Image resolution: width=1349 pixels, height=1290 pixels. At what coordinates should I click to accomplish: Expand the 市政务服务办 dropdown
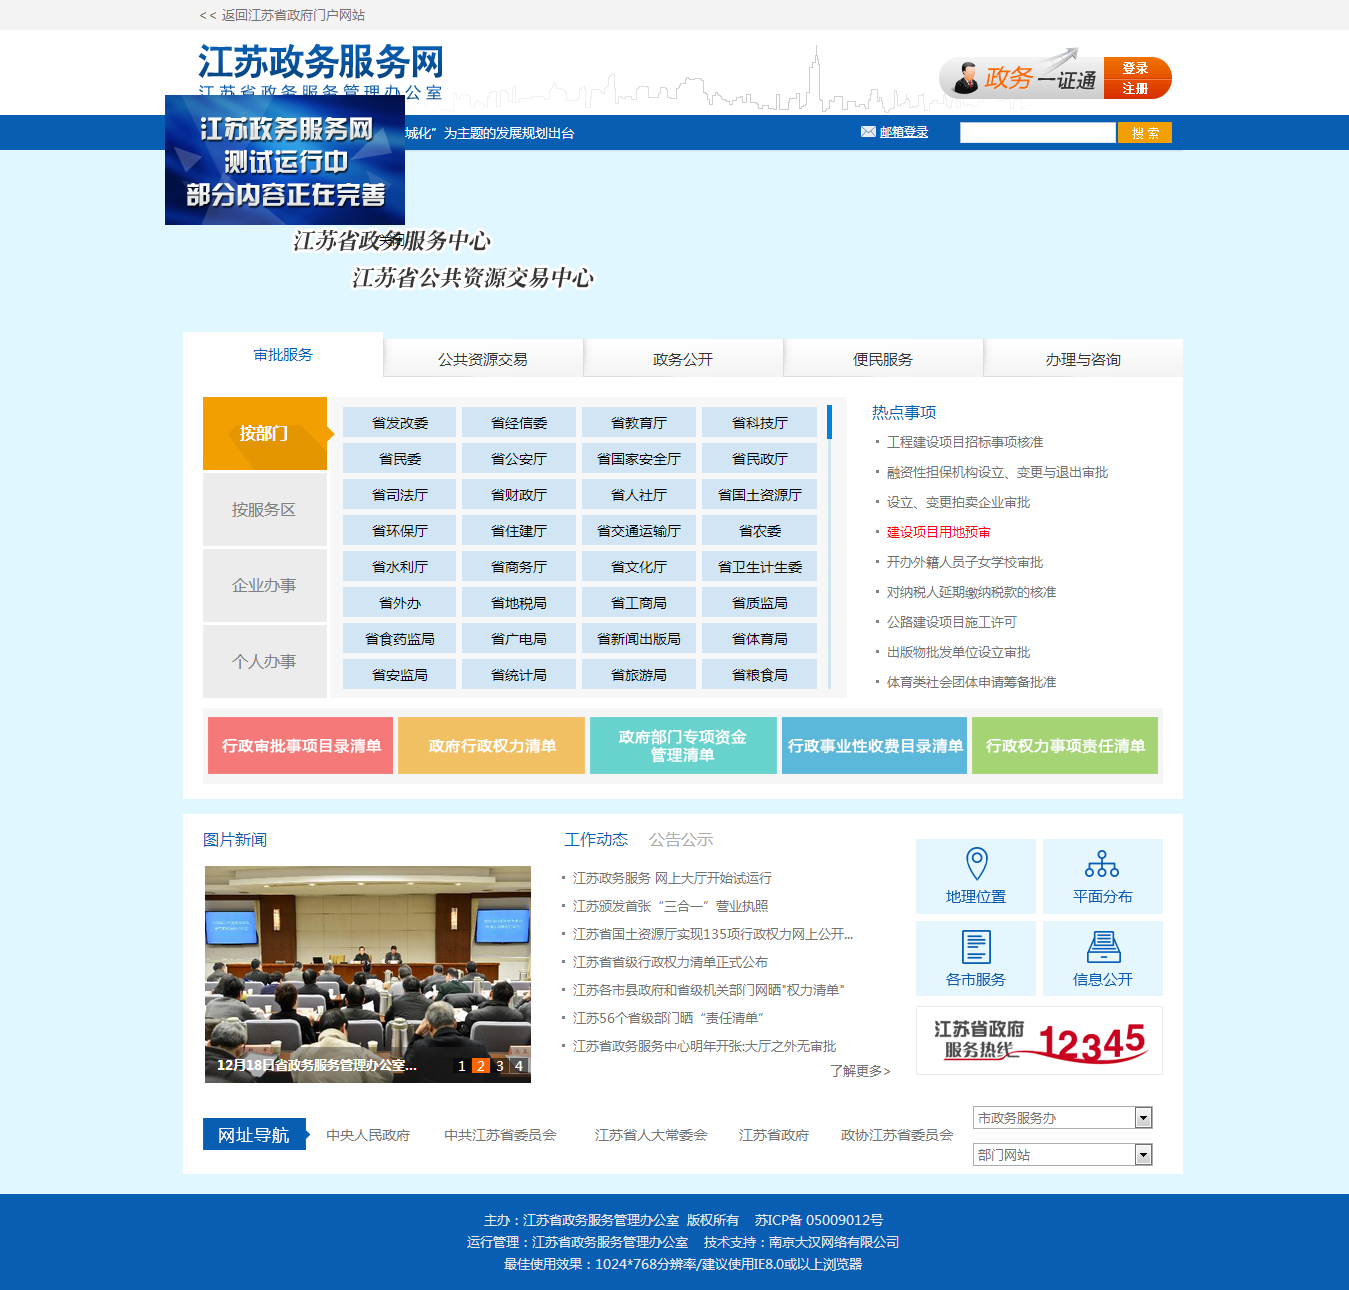pos(1143,1118)
